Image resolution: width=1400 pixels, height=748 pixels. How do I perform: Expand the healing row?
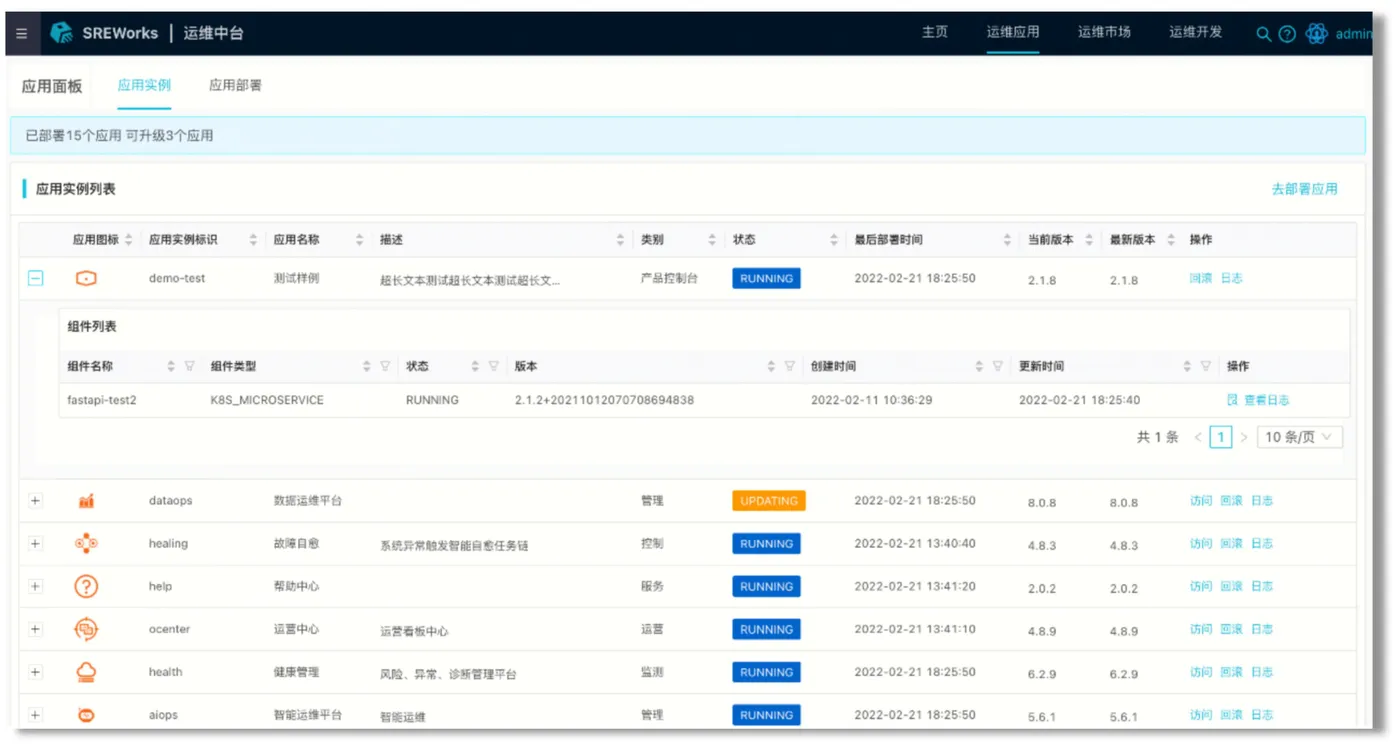pyautogui.click(x=35, y=544)
